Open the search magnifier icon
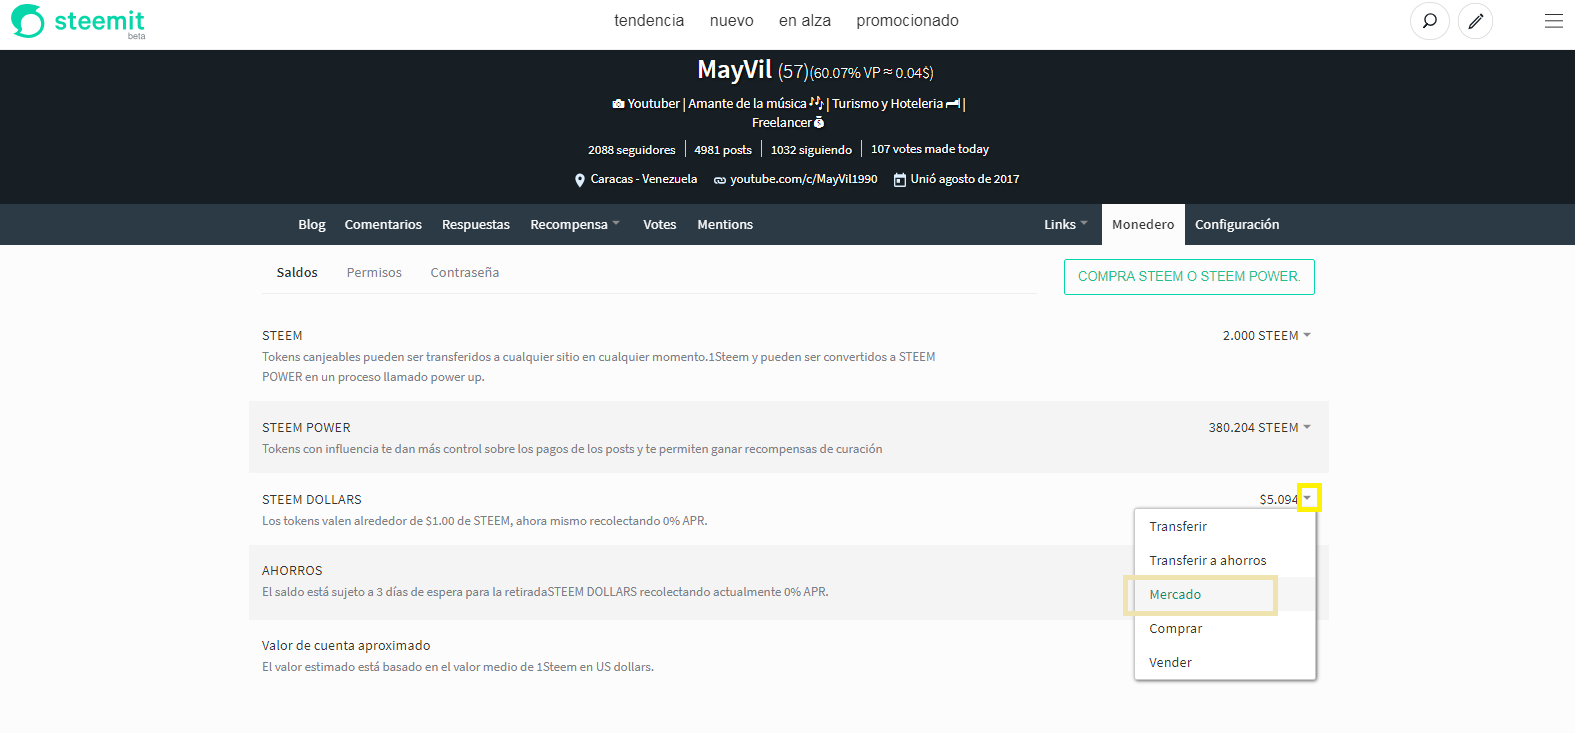1575x733 pixels. pos(1430,21)
